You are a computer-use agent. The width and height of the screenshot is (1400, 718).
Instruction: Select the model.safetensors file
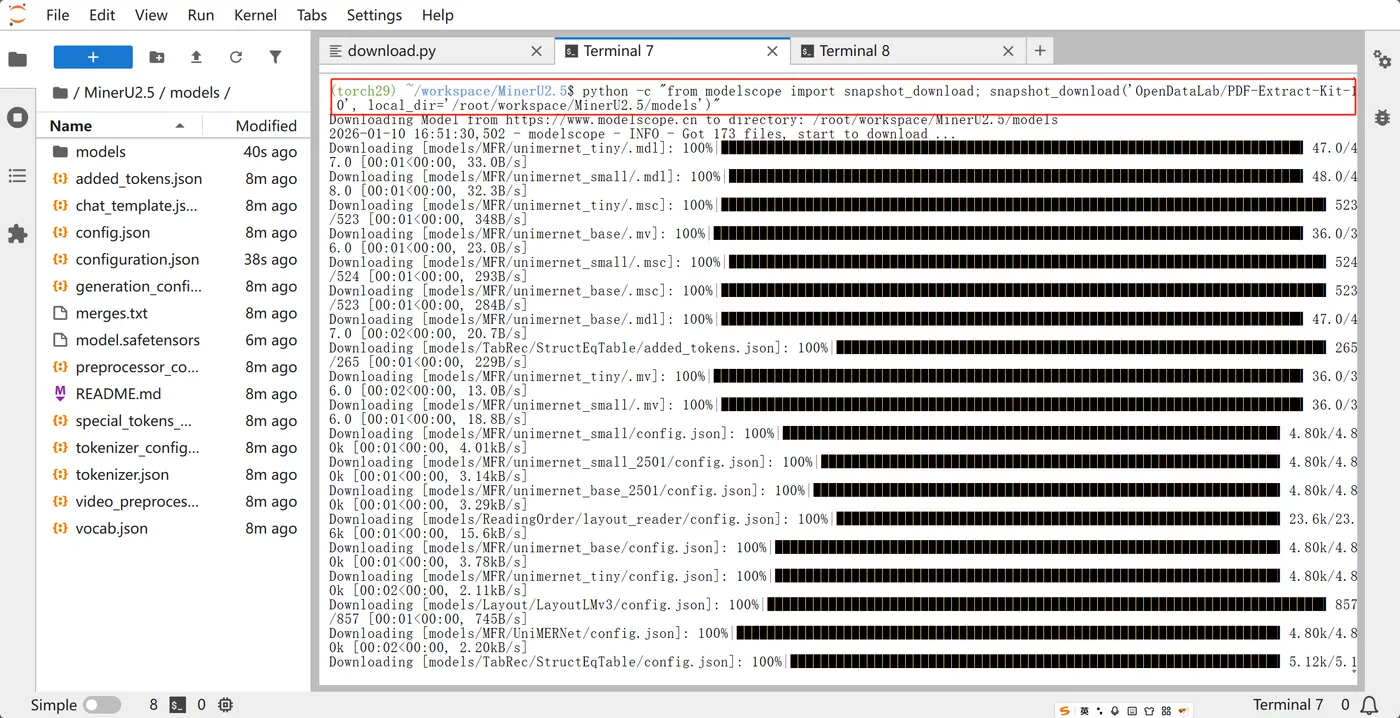(x=173, y=341)
